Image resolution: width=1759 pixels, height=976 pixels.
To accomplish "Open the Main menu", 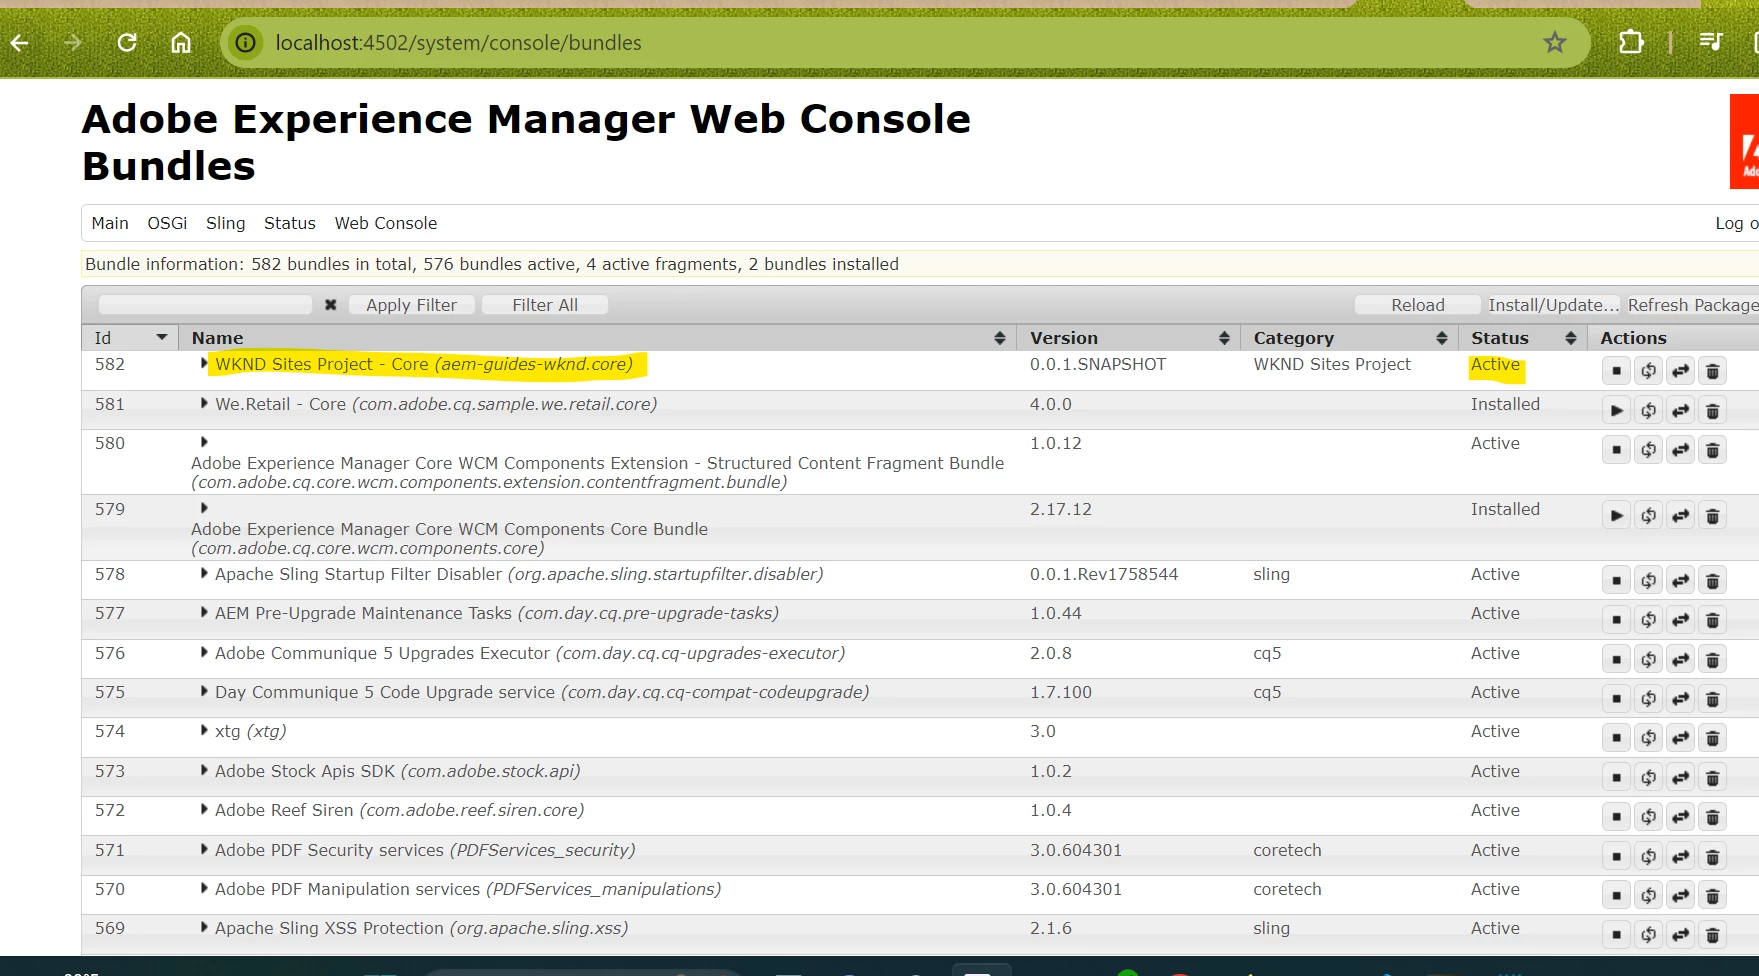I will pyautogui.click(x=110, y=223).
